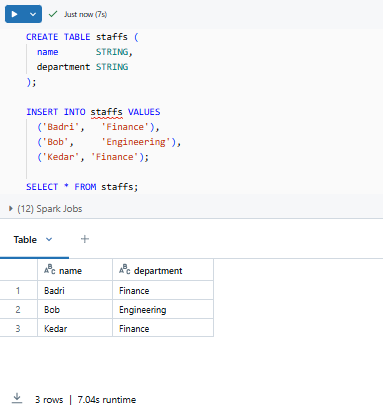Expand the (12) Spark Jobs section
The width and height of the screenshot is (383, 410).
point(45,209)
